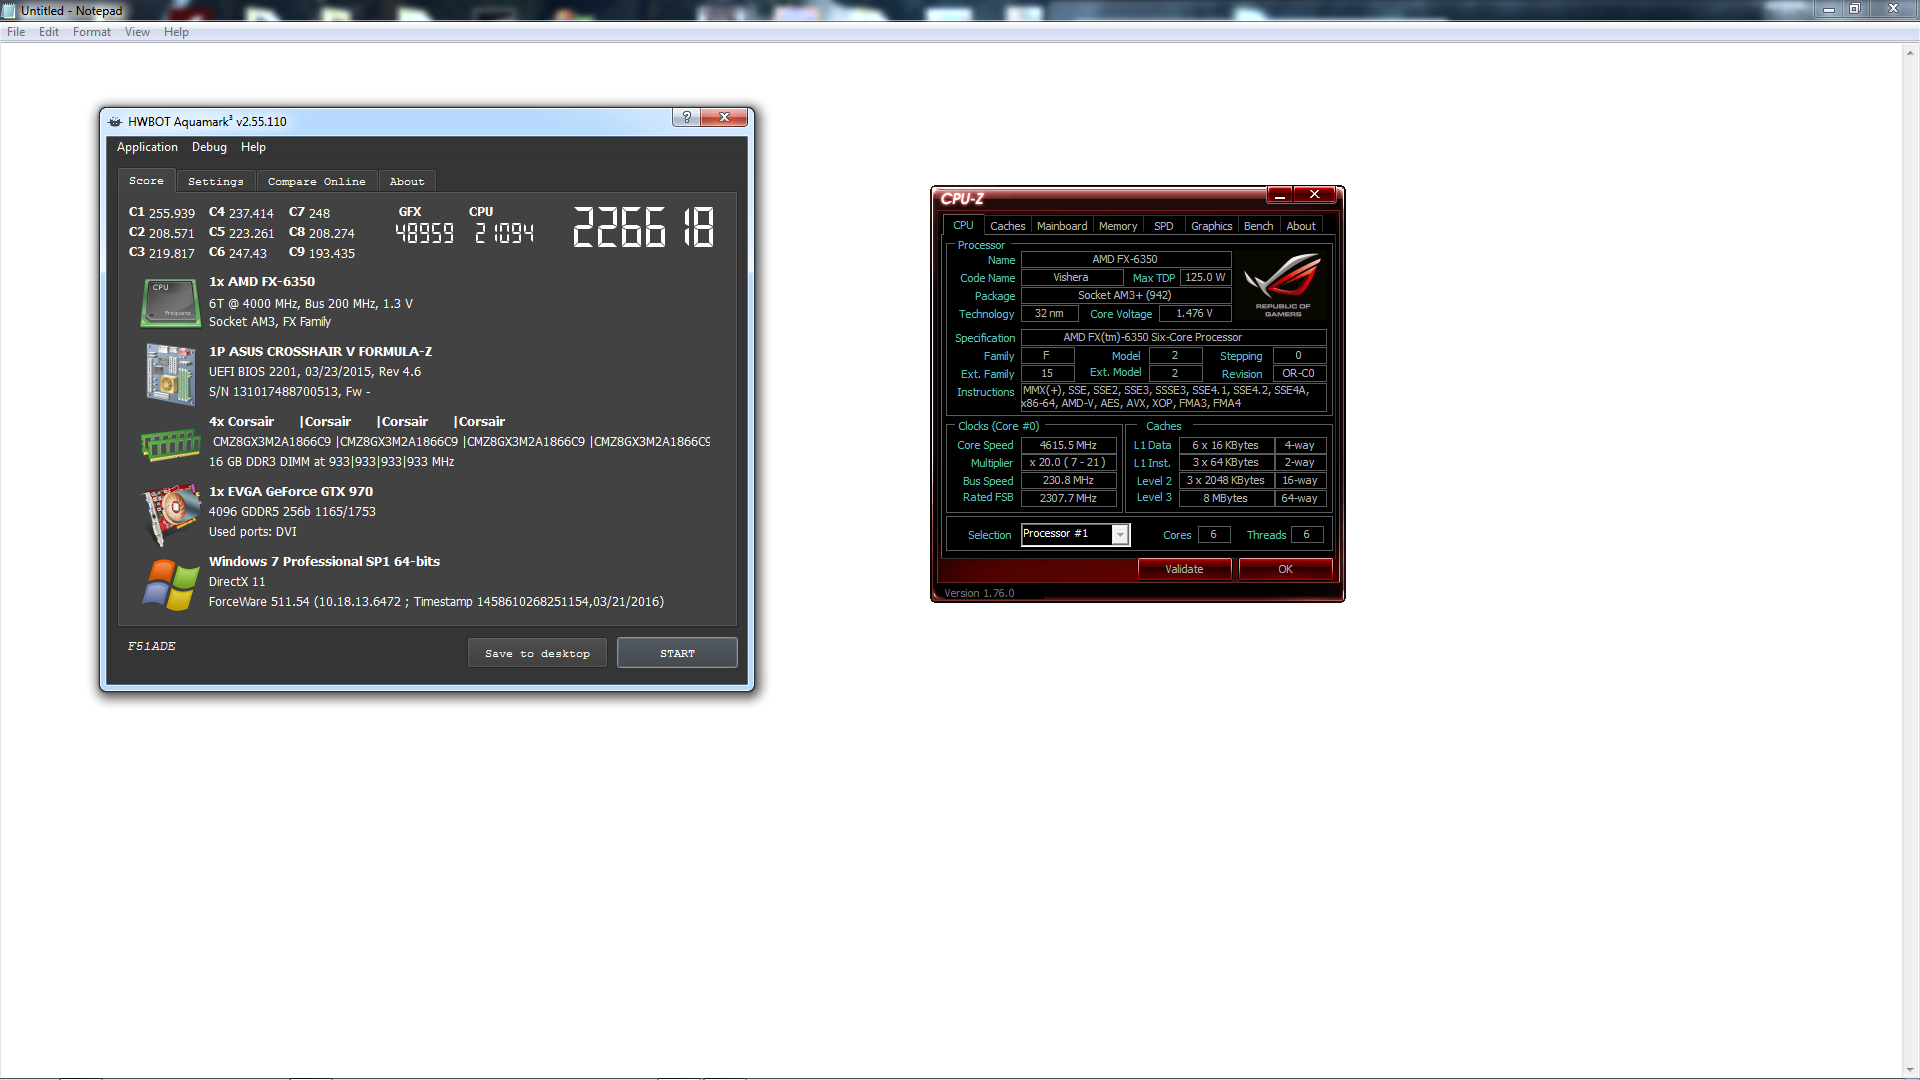1920x1080 pixels.
Task: Select the SPD tab in CPU-Z
Action: point(1164,227)
